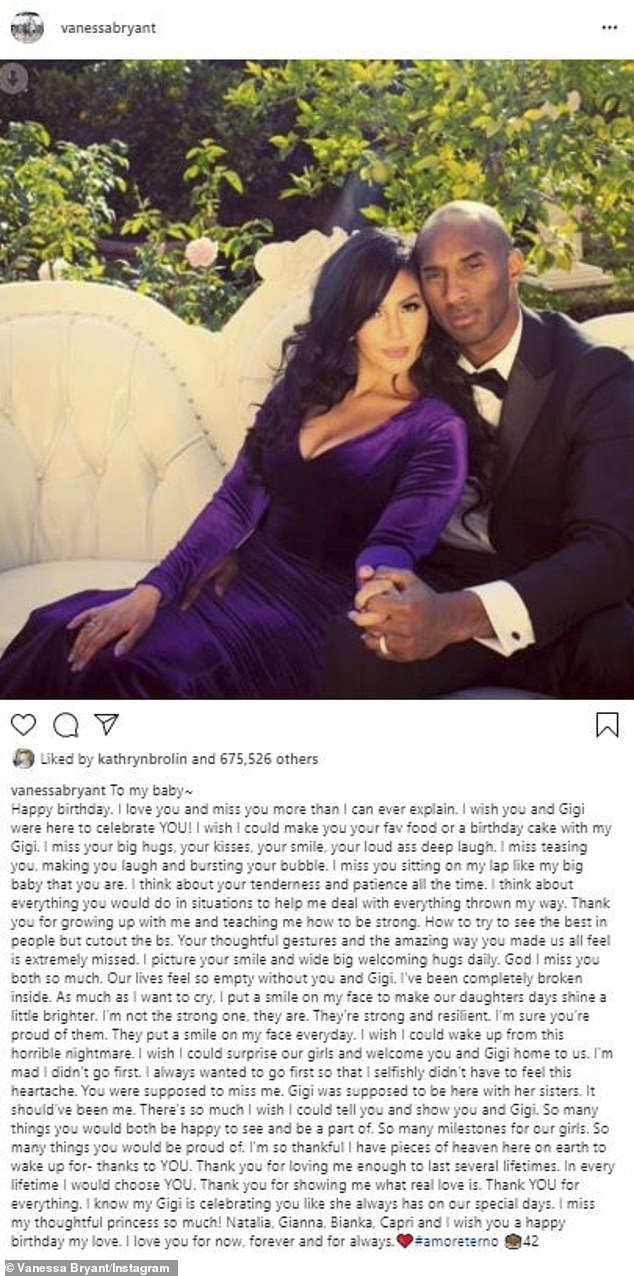Viewport: 634px width, 1276px height.
Task: Open the vanessabryant username in the header
Action: pyautogui.click(x=105, y=28)
